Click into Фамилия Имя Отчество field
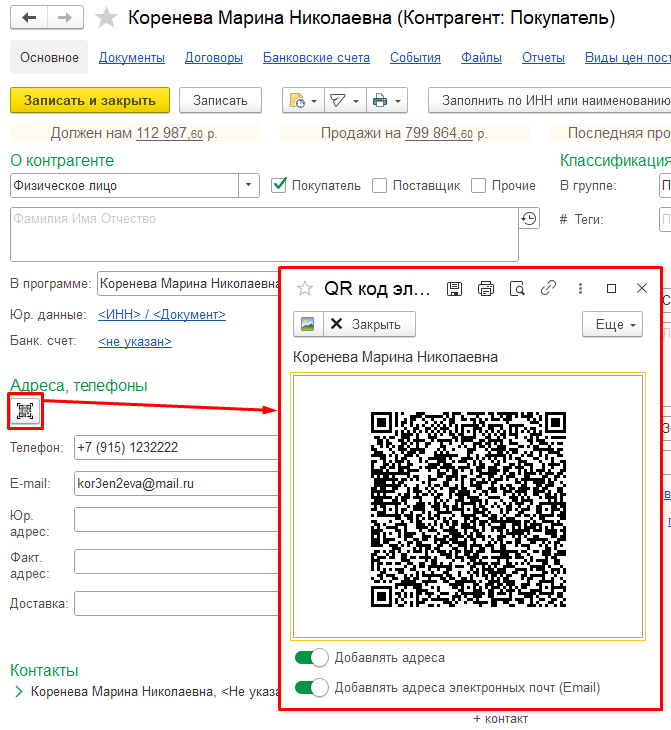This screenshot has height=730, width=671. click(x=264, y=235)
